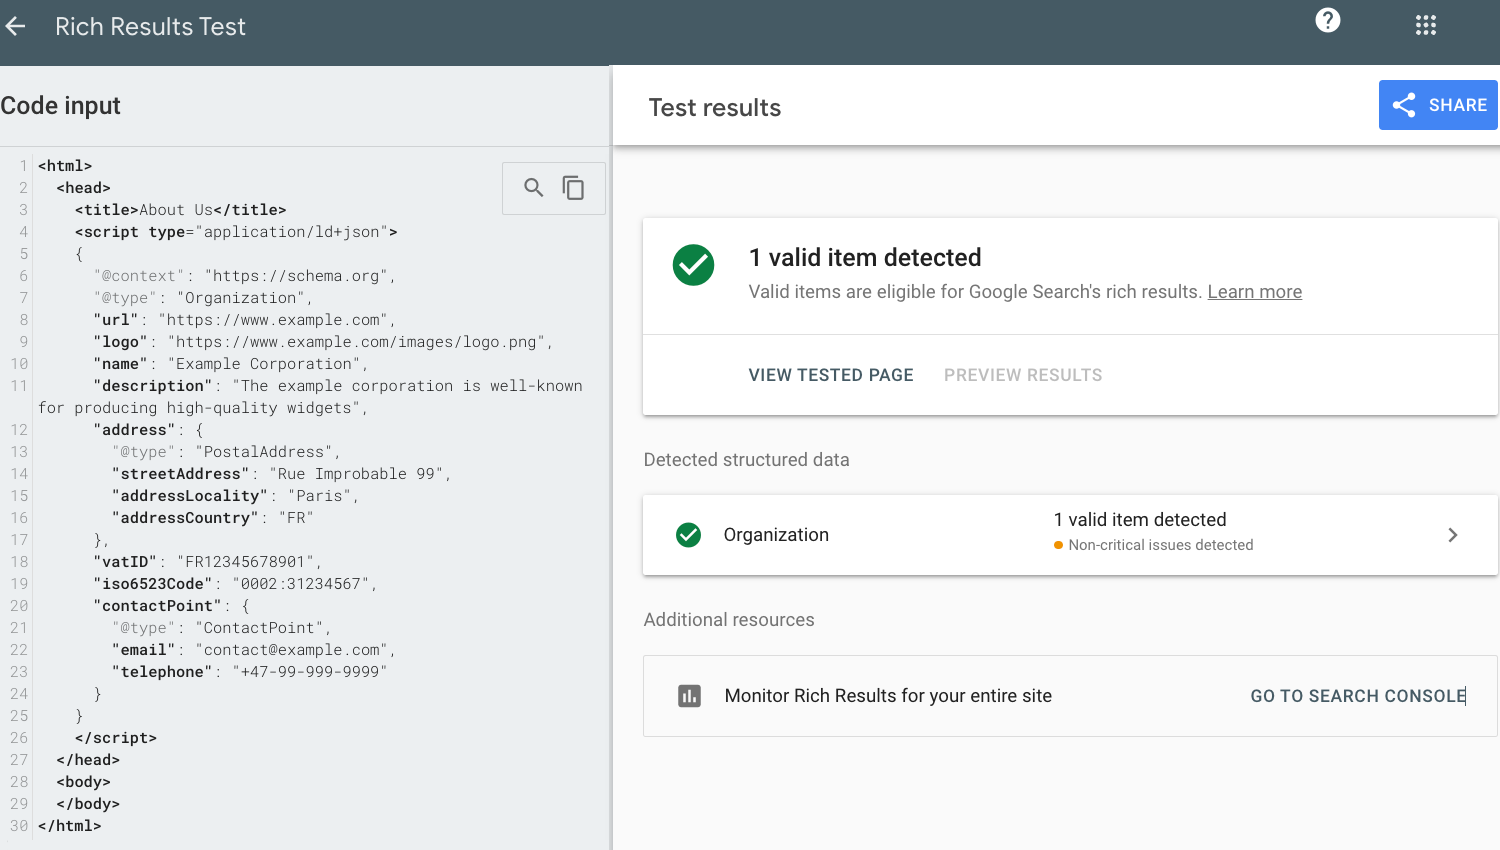Click the share icon in Share button

[x=1404, y=105]
